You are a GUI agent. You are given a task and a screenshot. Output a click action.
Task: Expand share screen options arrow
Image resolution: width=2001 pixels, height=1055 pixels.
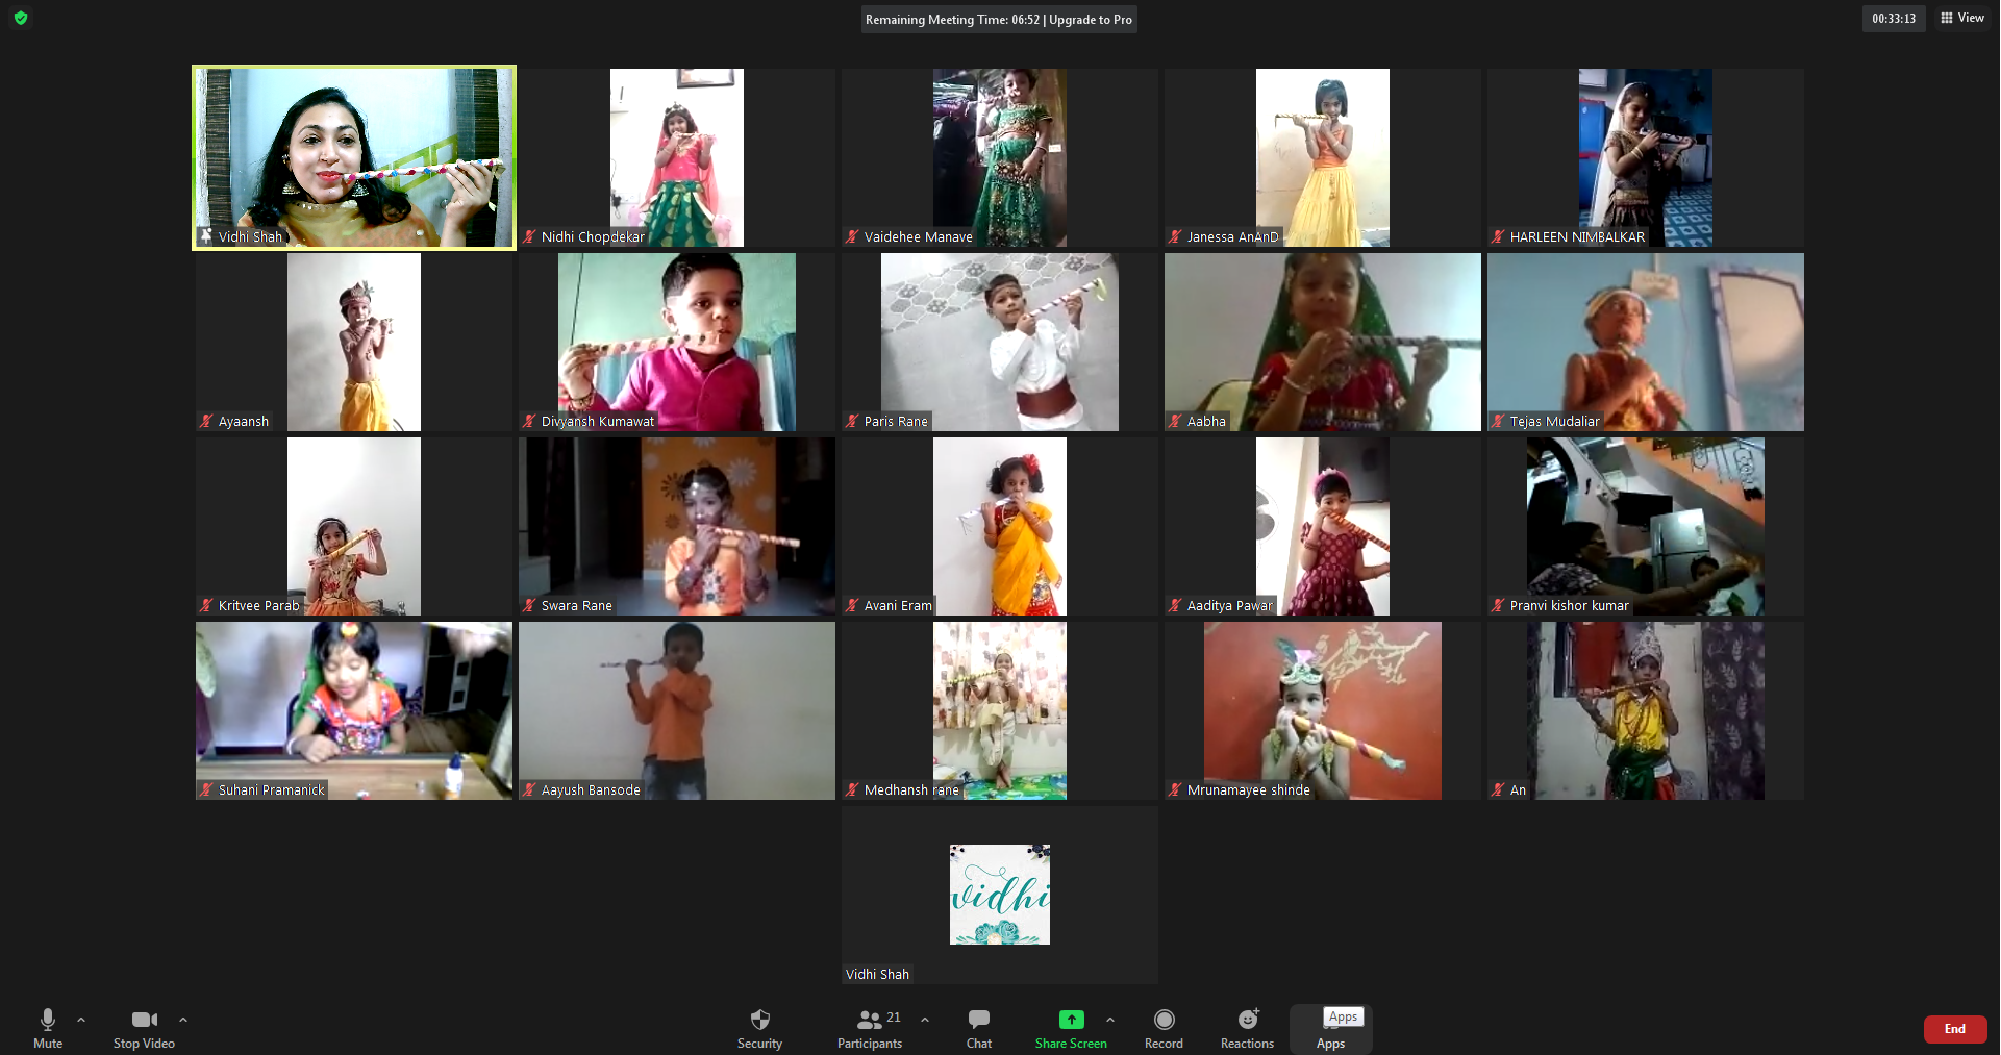1110,1020
